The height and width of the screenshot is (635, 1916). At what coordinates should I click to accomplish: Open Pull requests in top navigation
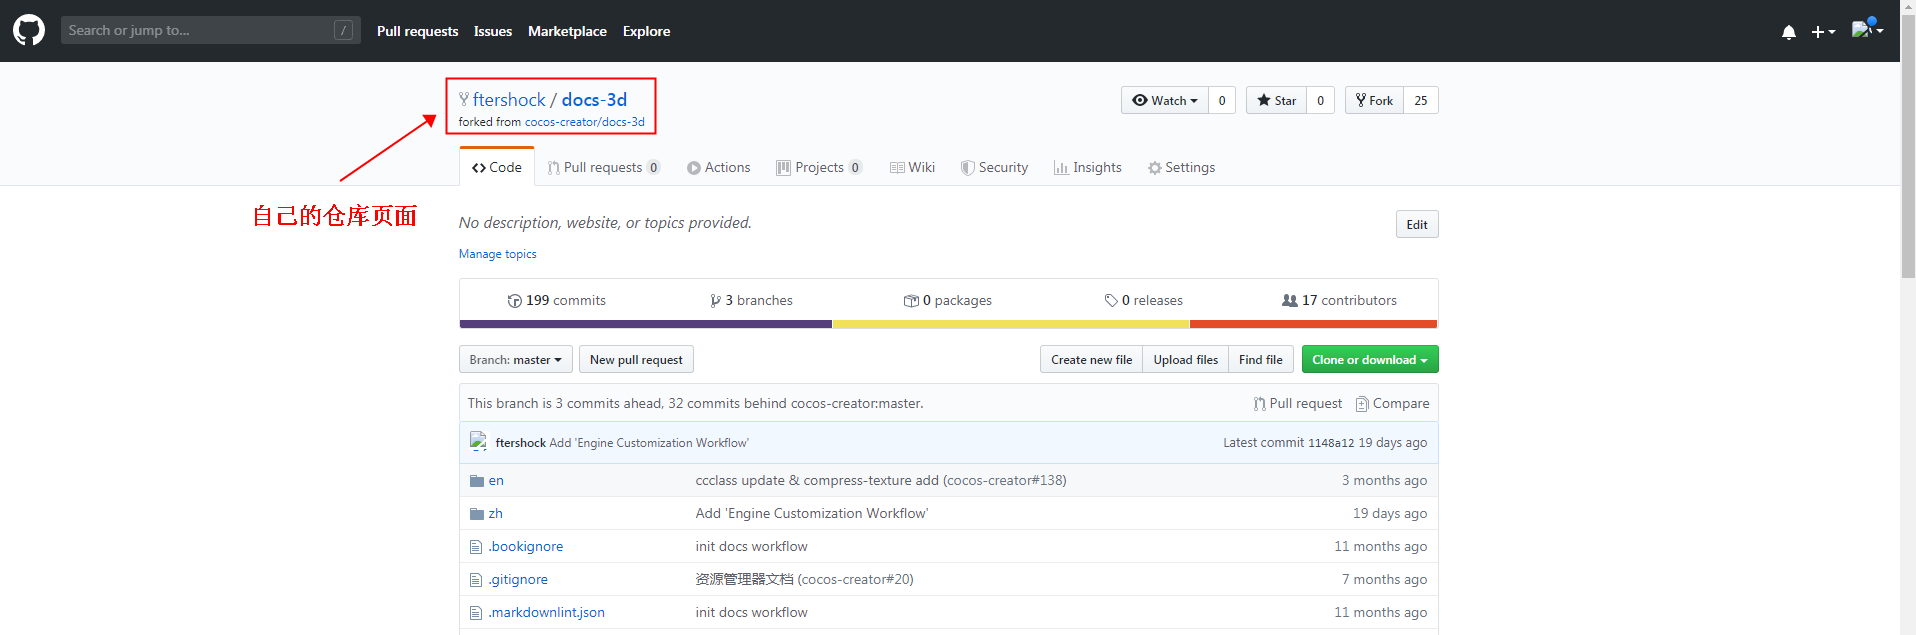pyautogui.click(x=417, y=31)
